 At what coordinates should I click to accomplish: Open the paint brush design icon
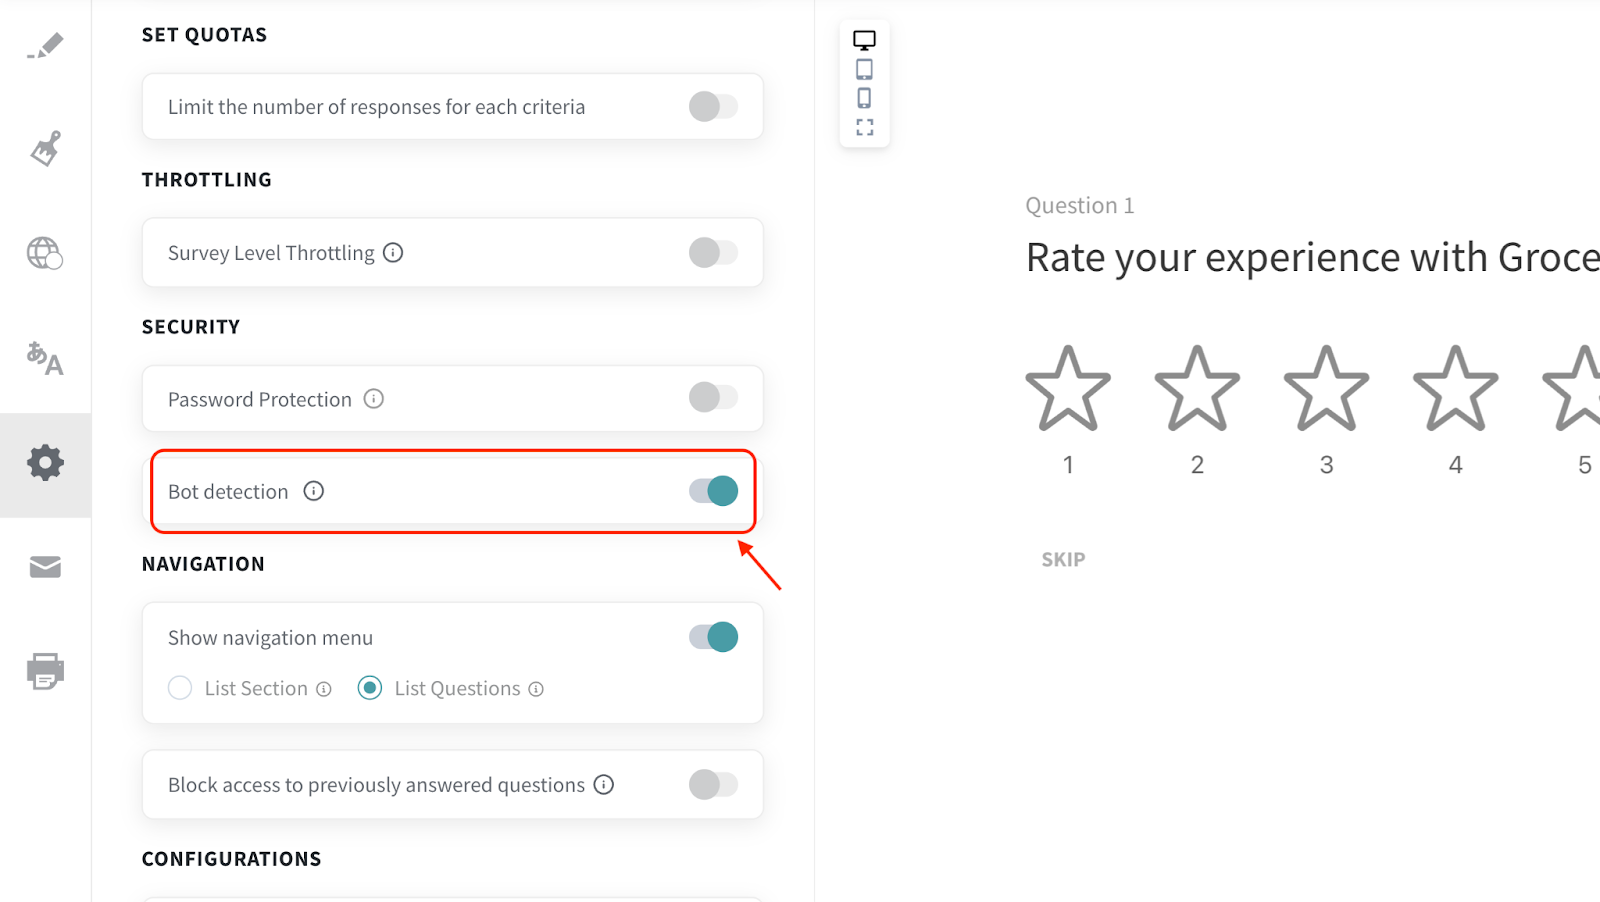click(45, 149)
